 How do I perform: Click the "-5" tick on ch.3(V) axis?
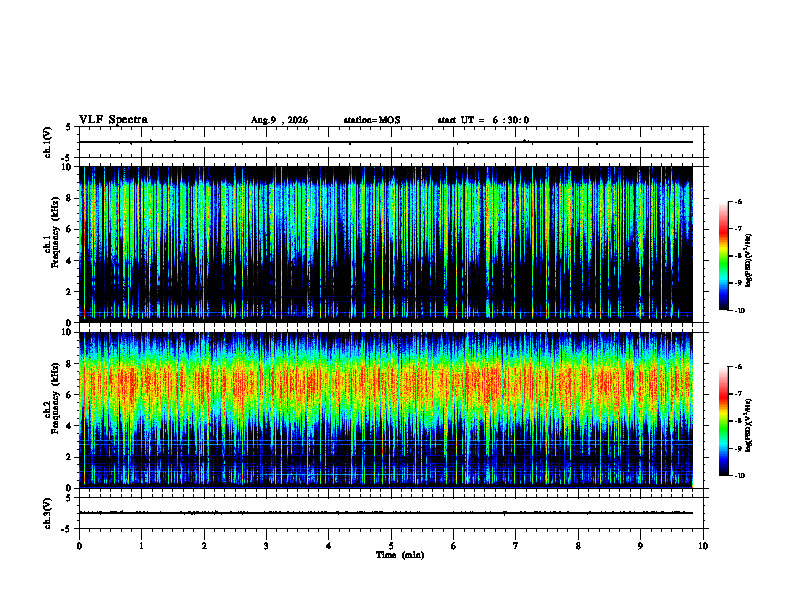tap(67, 529)
